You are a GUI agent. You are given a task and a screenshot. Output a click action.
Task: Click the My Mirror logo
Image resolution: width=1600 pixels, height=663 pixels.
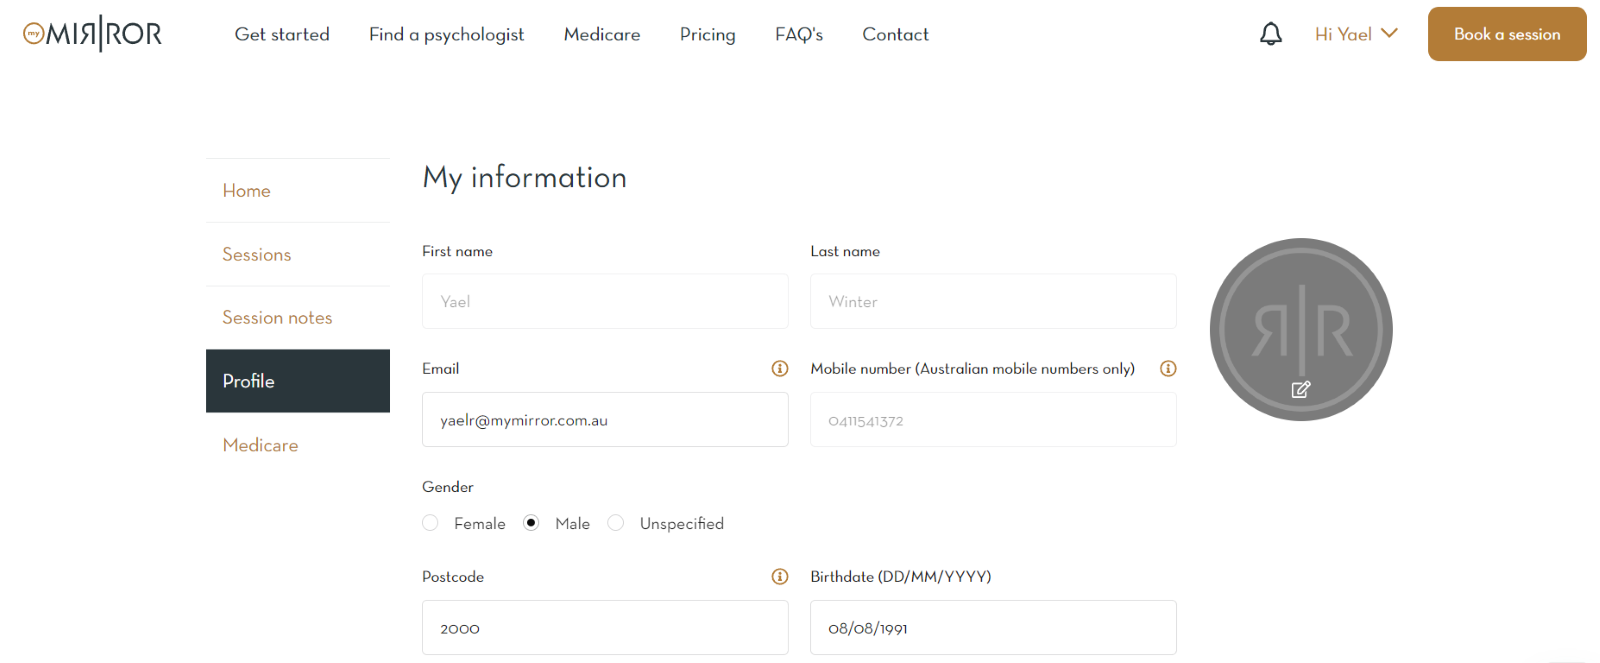[x=92, y=34]
